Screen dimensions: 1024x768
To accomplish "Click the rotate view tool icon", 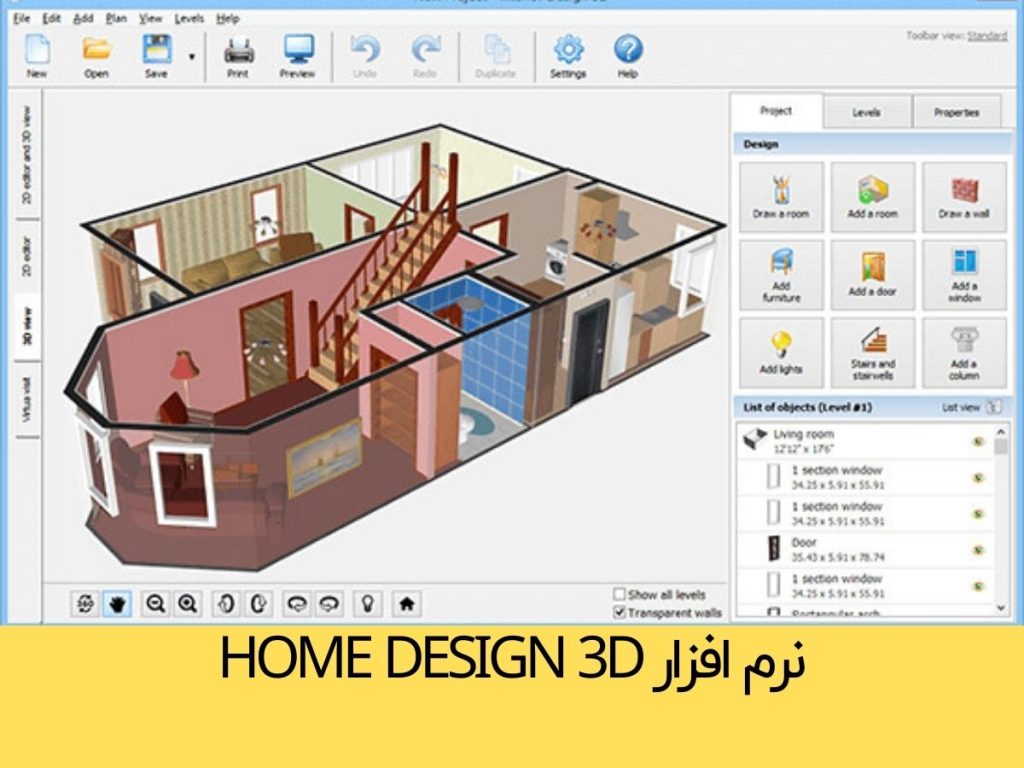I will (85, 603).
